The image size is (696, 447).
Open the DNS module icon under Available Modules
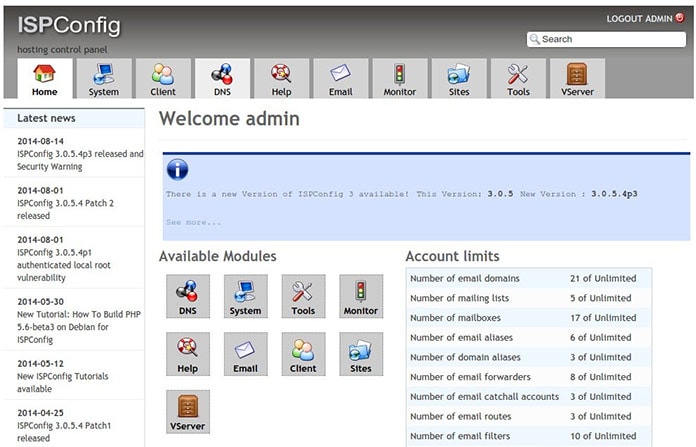point(188,296)
